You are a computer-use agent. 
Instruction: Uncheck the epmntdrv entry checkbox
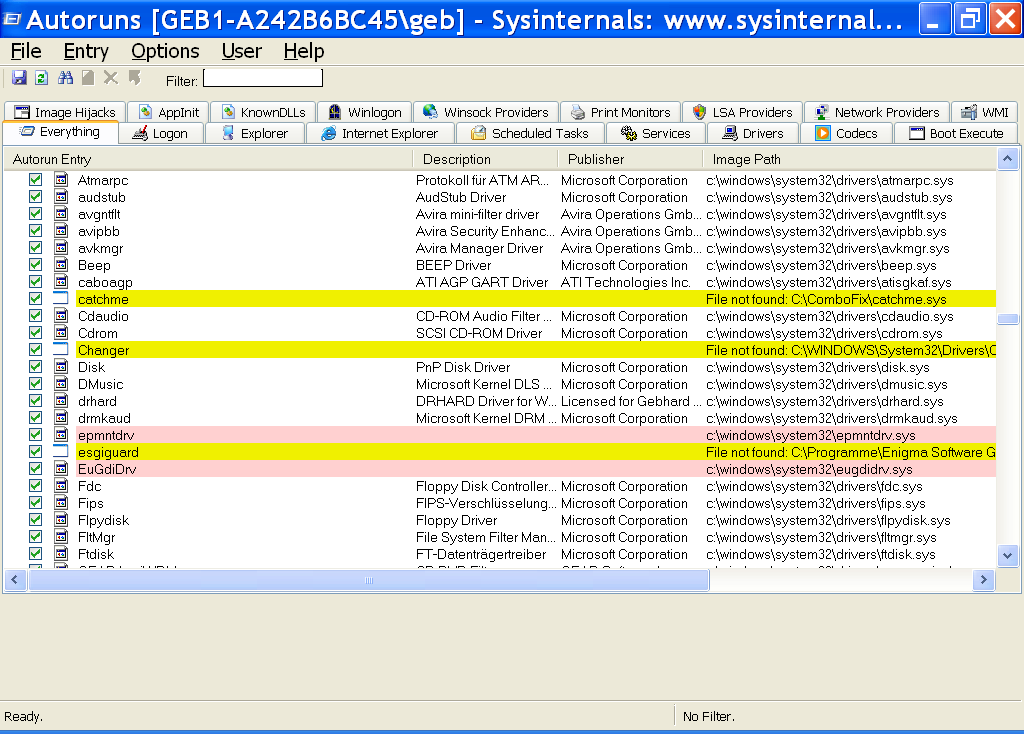35,434
